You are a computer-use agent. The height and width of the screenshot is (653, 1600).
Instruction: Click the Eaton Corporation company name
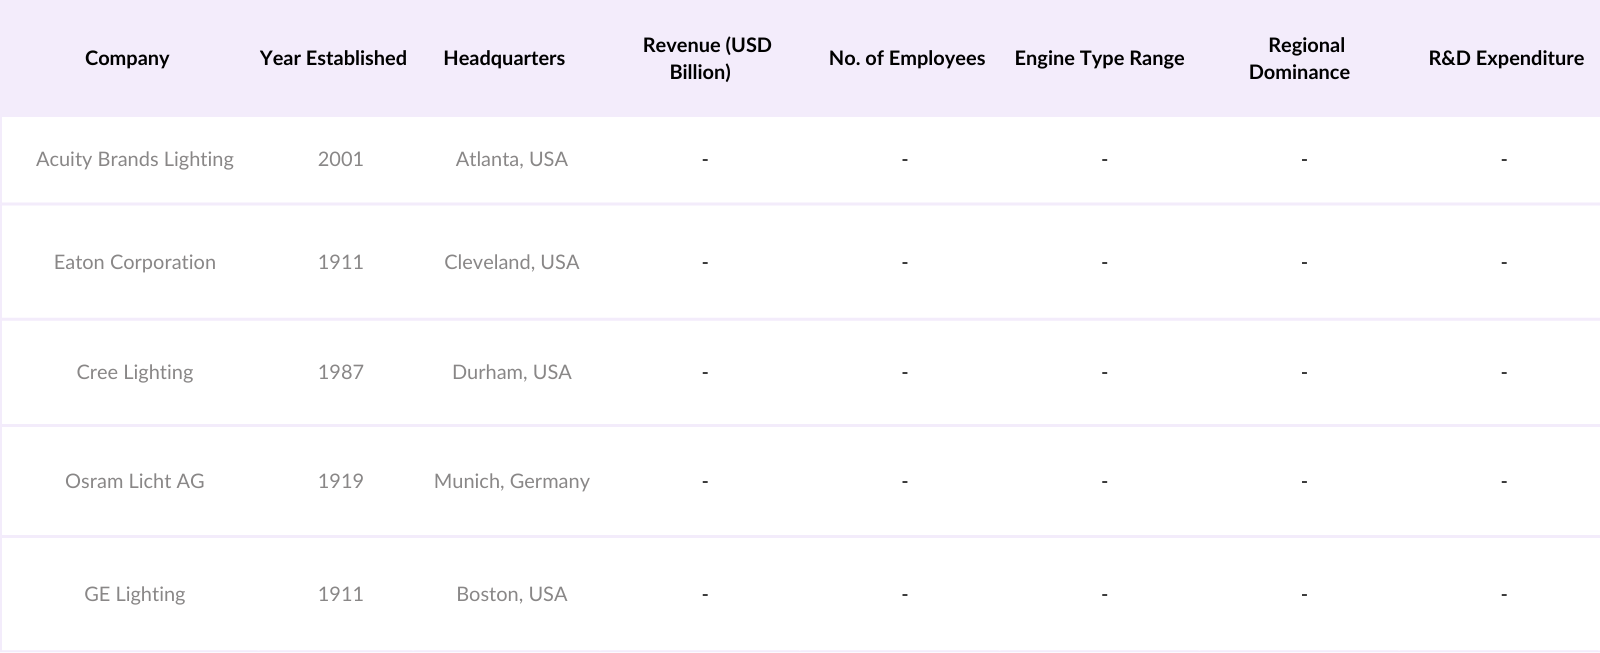[135, 262]
